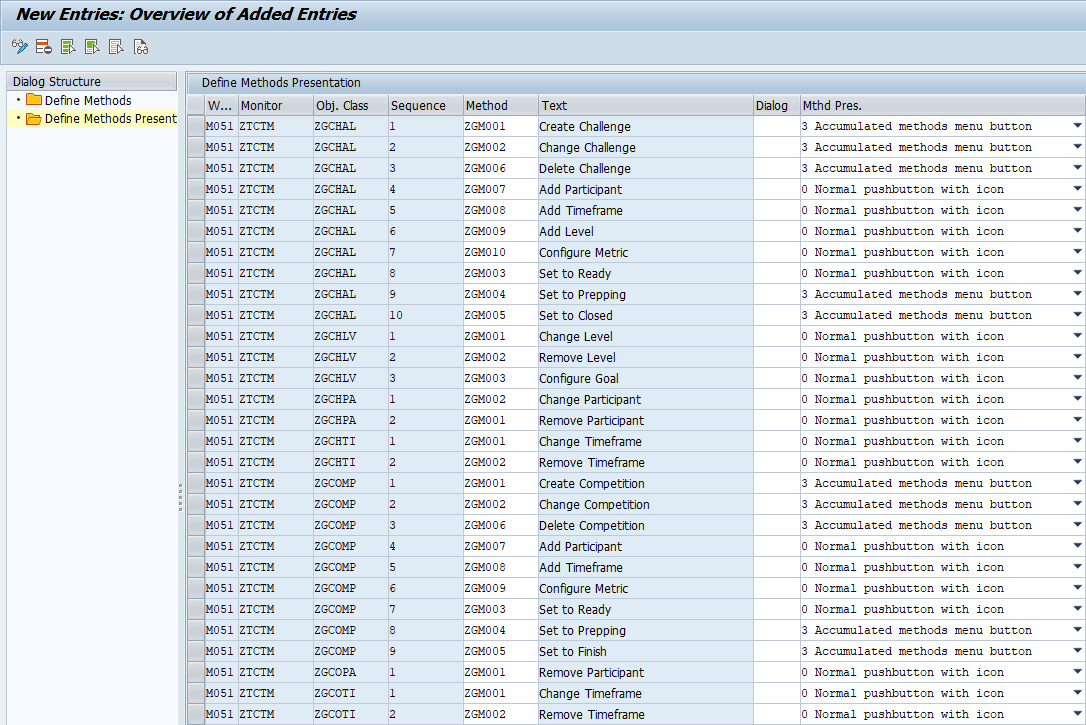Click the Deselect All icon in toolbar
This screenshot has width=1086, height=725.
tap(116, 46)
